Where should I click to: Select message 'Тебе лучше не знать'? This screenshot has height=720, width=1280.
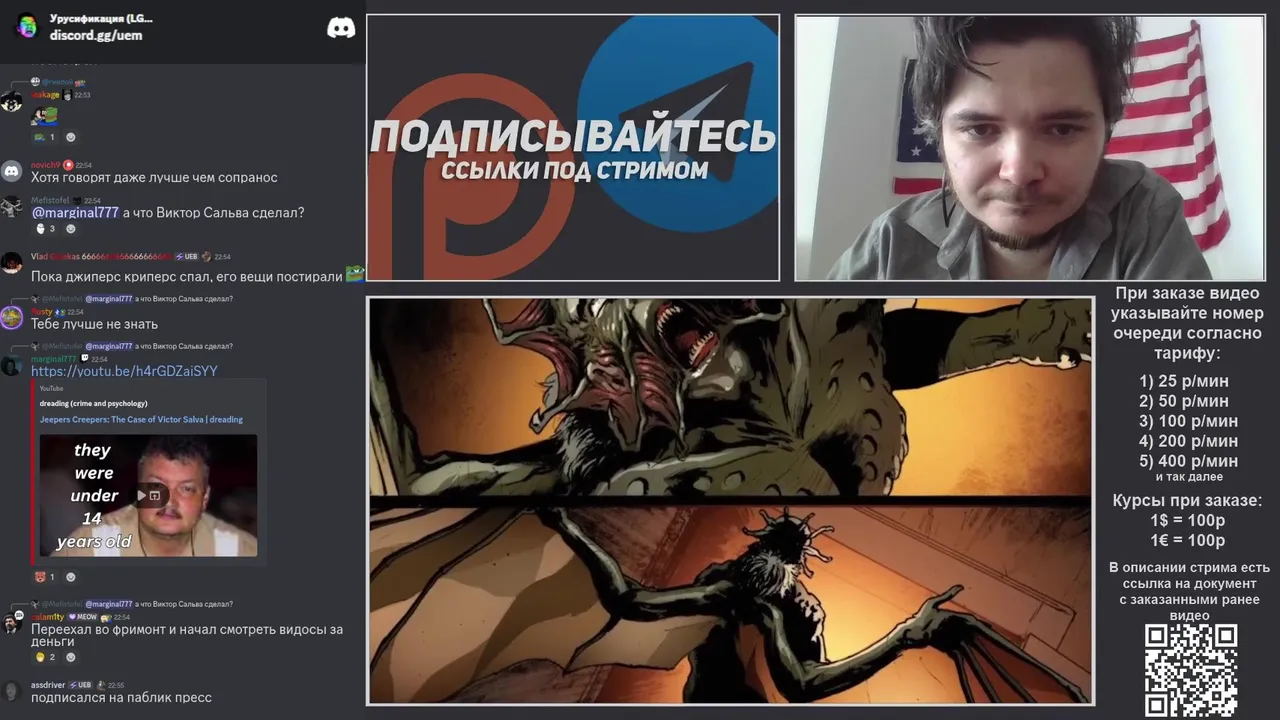pos(94,324)
